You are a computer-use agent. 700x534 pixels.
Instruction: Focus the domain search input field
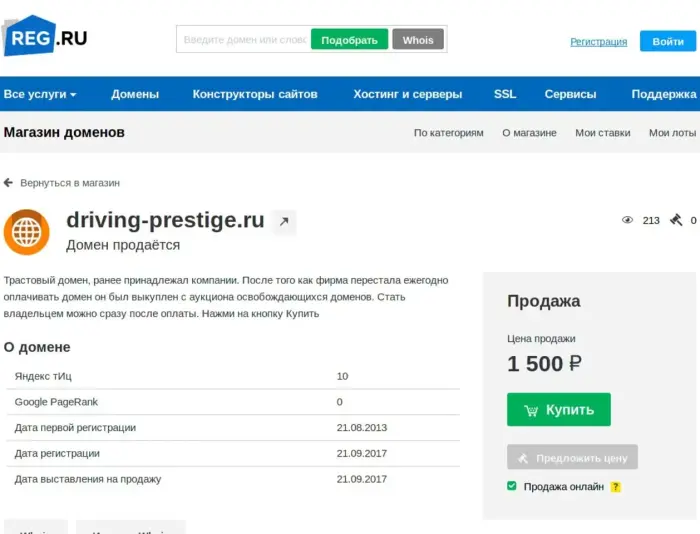tap(244, 40)
